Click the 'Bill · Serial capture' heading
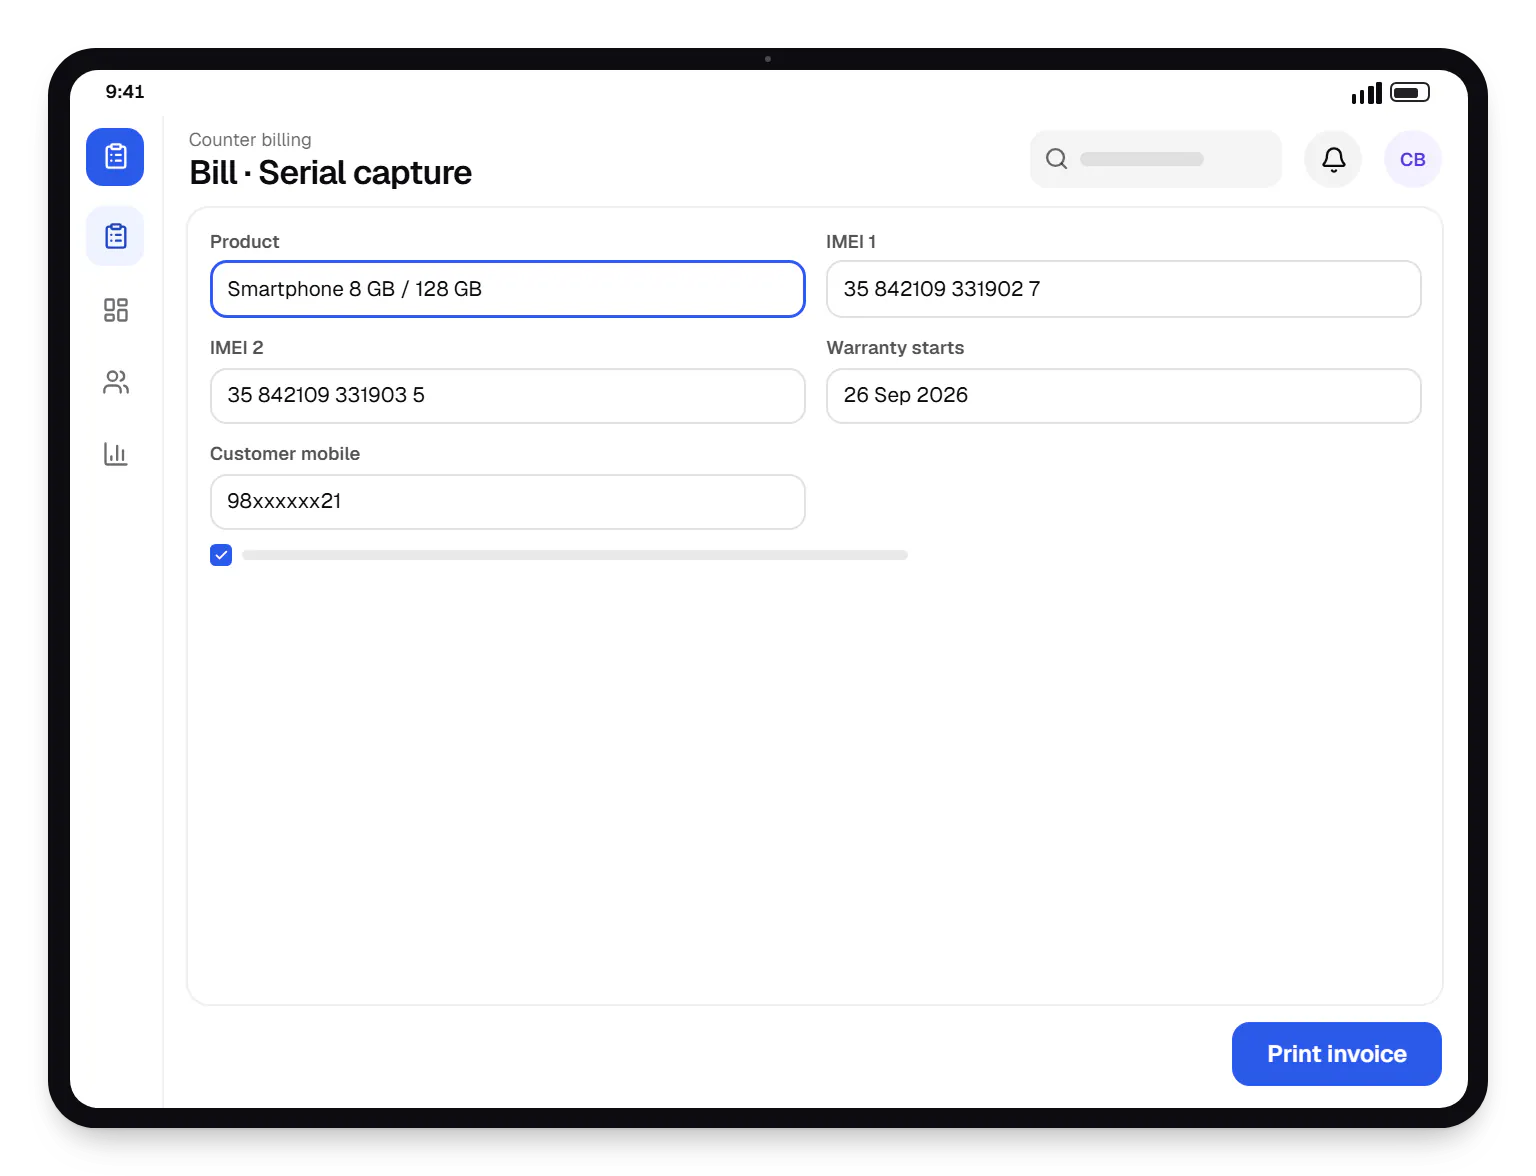Image resolution: width=1536 pixels, height=1176 pixels. [x=331, y=173]
